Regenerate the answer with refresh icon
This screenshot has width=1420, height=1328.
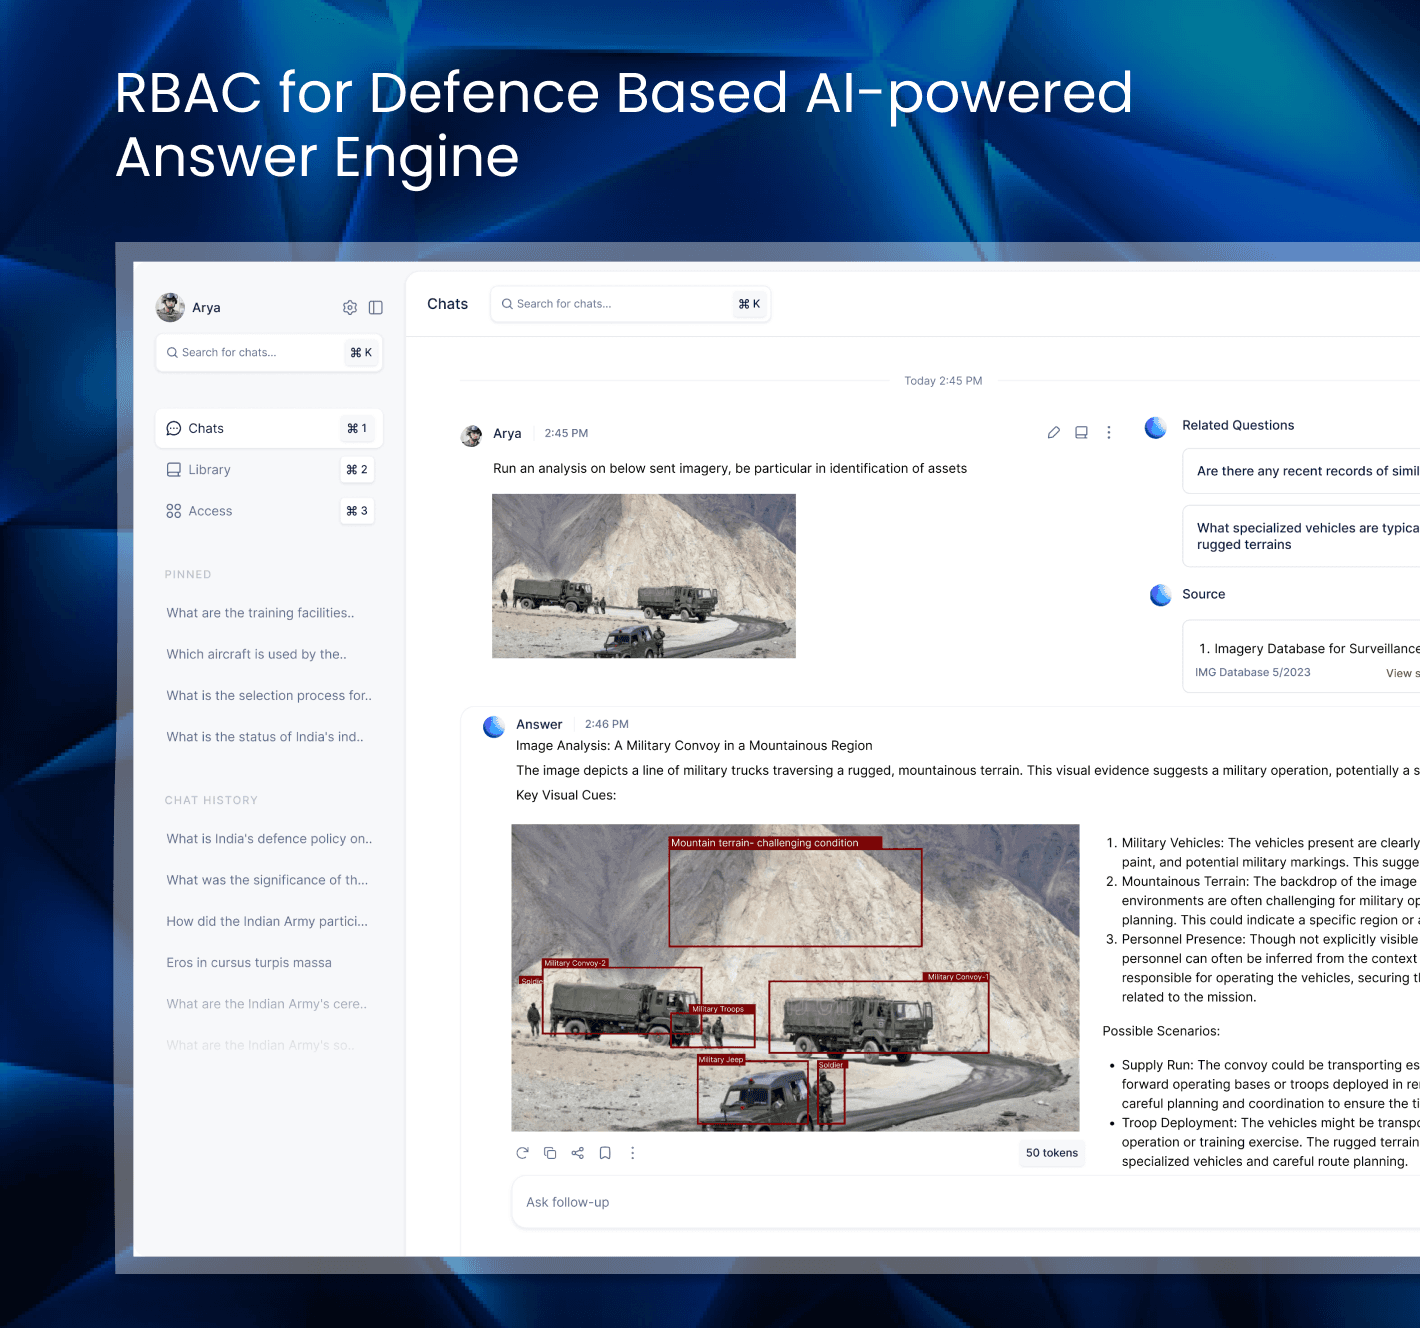tap(522, 1153)
